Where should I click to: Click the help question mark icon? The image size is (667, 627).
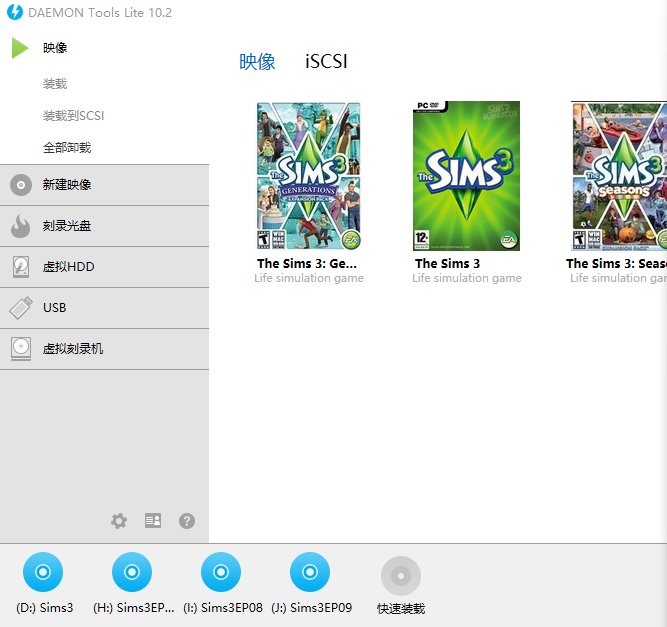click(187, 521)
